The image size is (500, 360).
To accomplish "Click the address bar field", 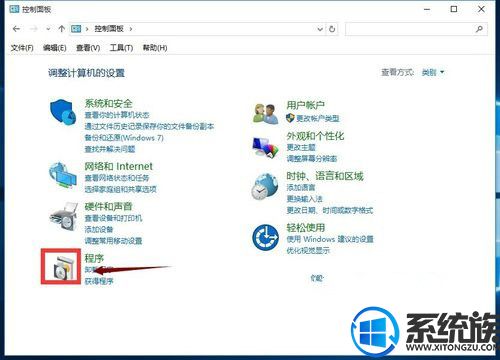I will pos(204,29).
